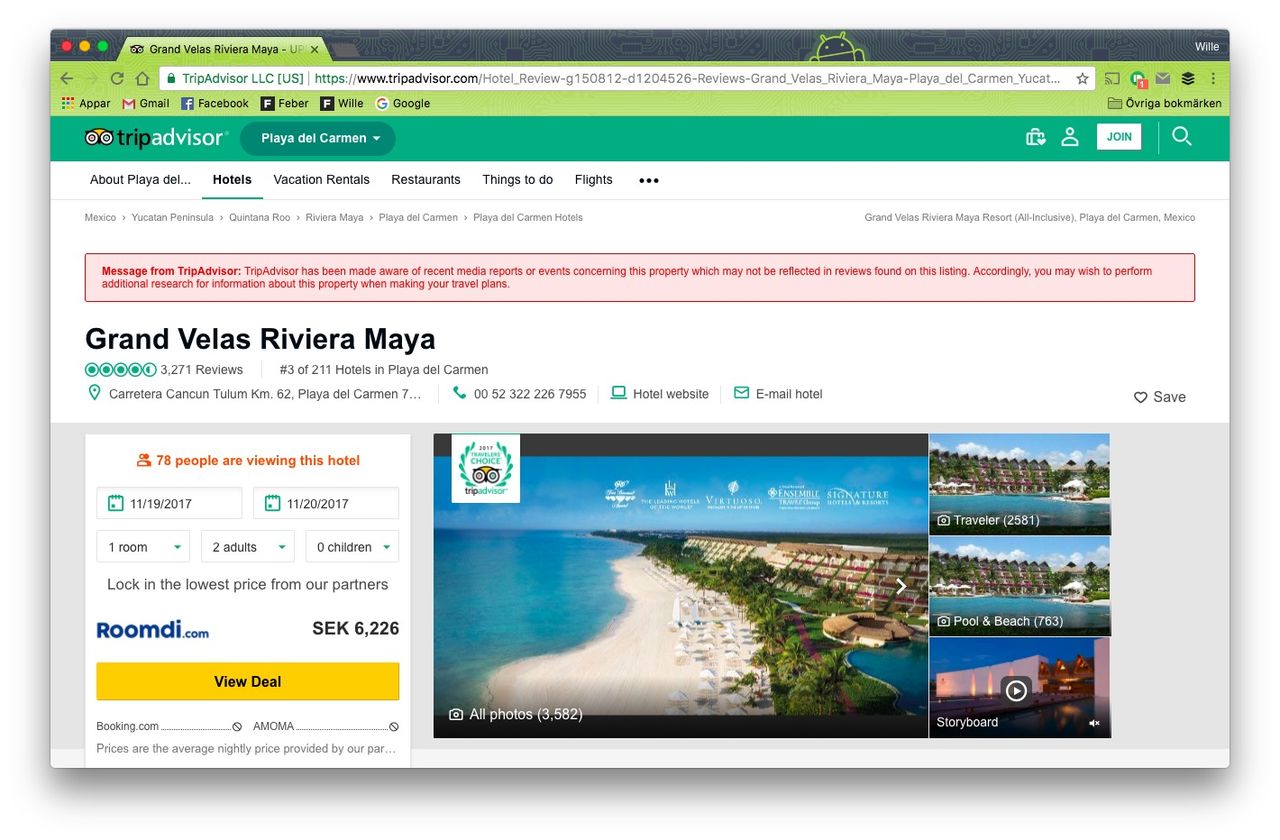Click the Quintana Roo breadcrumb
This screenshot has height=840, width=1280.
pos(259,217)
